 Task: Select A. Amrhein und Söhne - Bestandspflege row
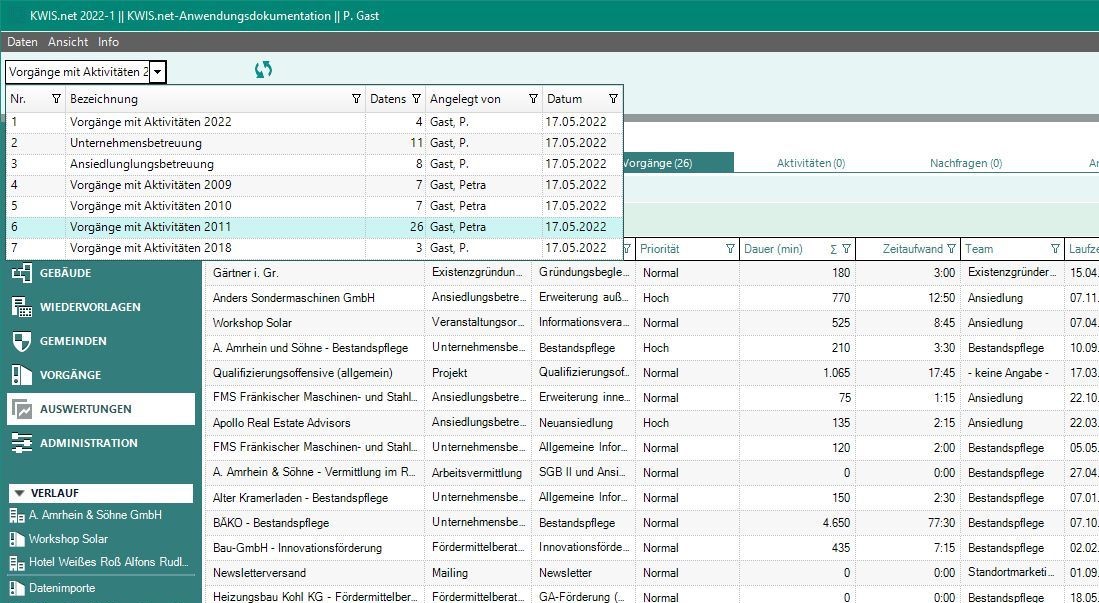point(652,348)
